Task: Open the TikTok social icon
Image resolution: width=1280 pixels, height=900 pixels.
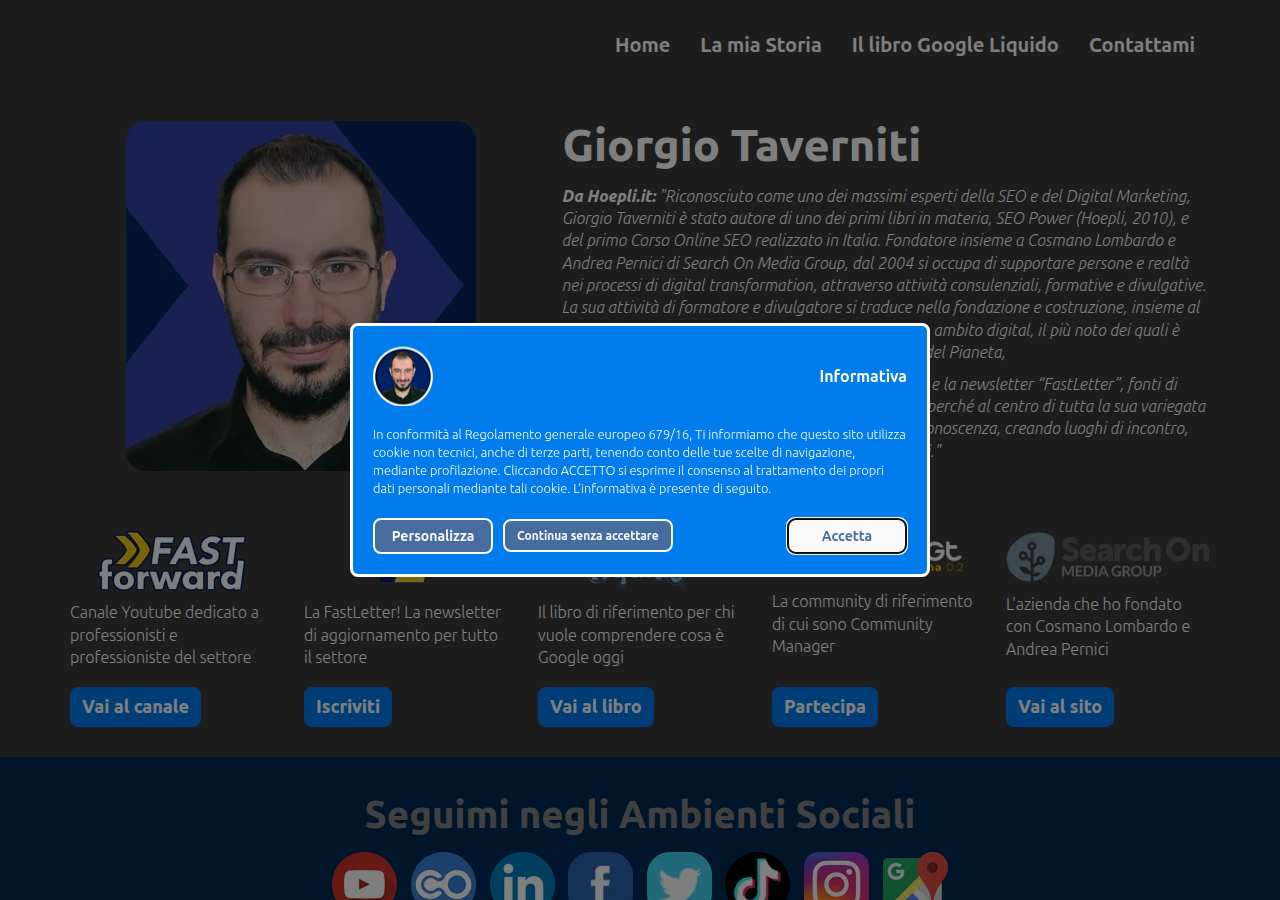Action: tap(757, 877)
